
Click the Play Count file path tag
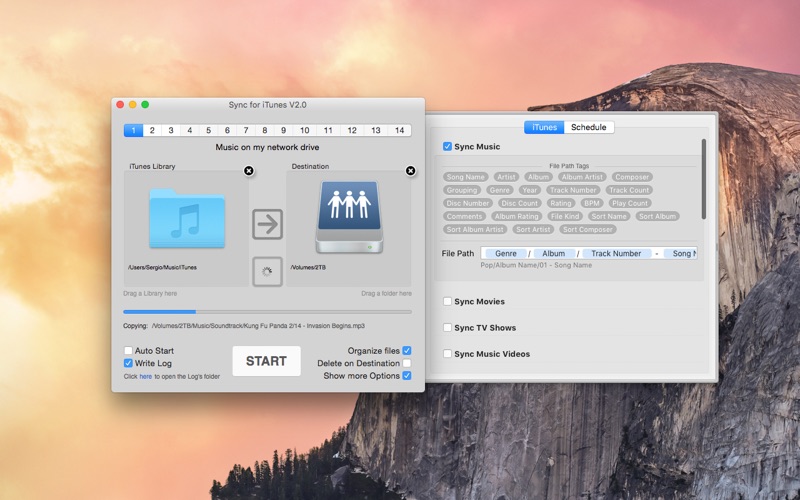click(x=630, y=203)
